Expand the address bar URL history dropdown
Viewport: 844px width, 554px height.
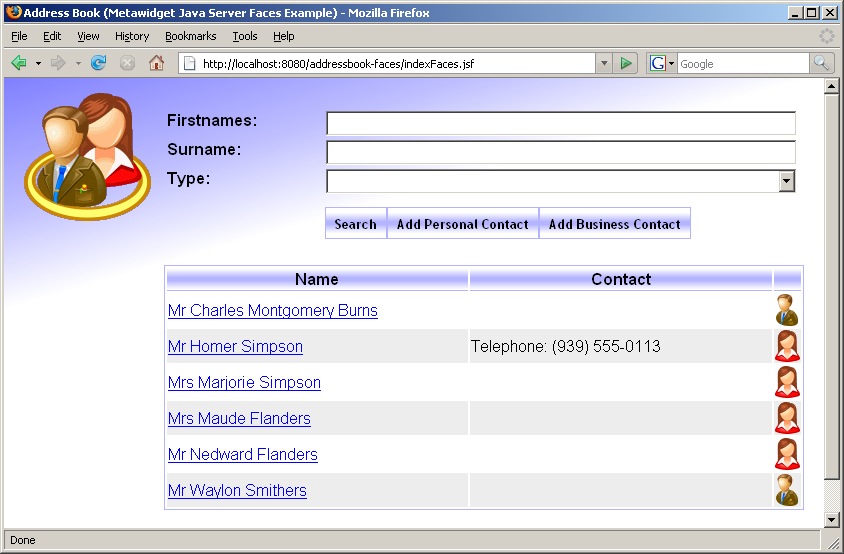[x=603, y=63]
